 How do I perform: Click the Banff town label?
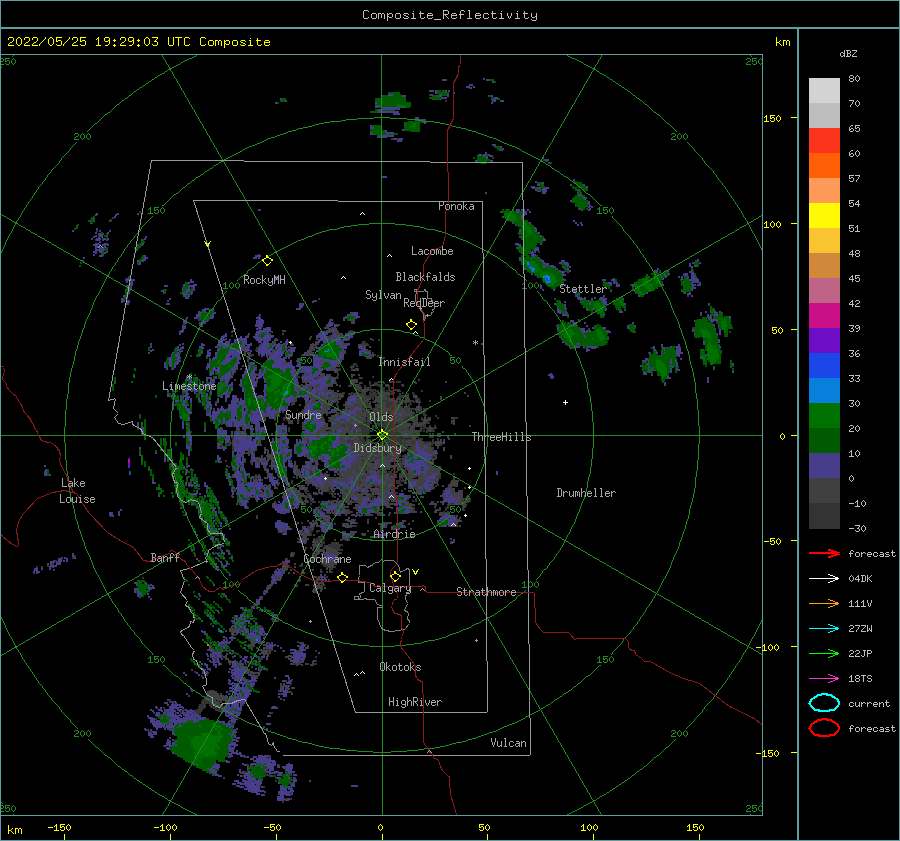(165, 557)
